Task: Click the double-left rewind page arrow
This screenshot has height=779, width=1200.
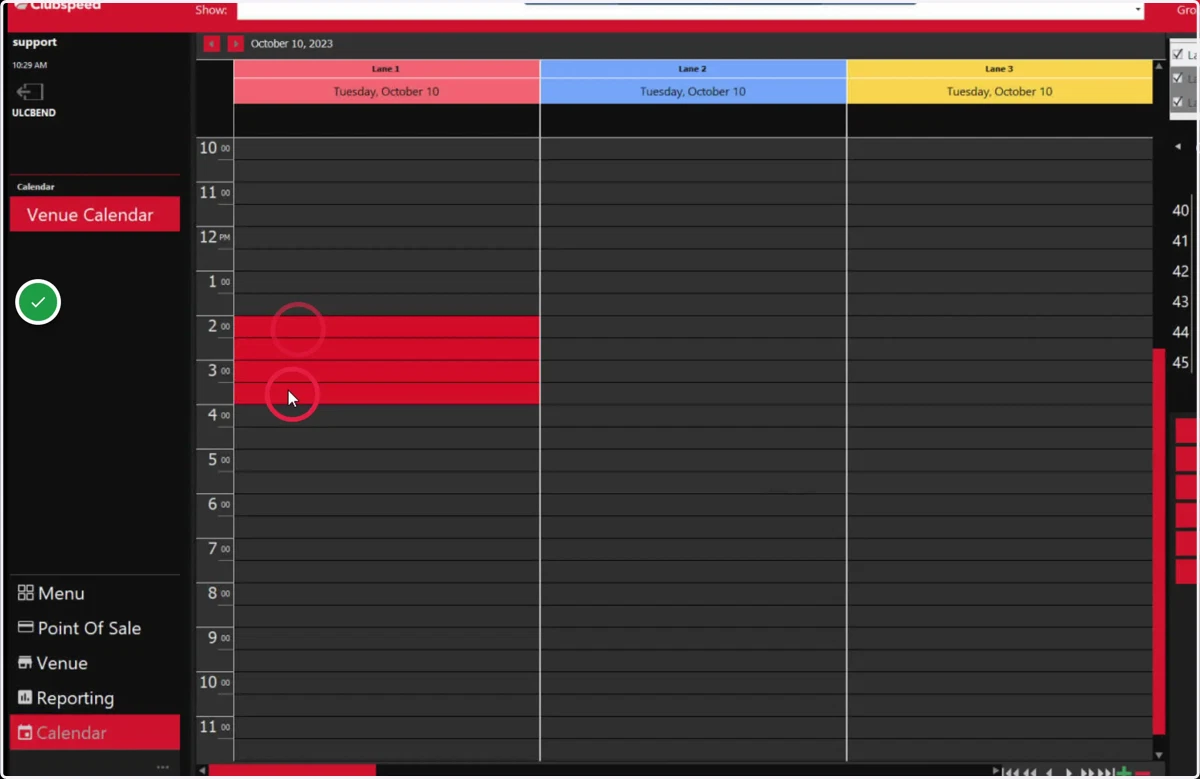Action: point(1029,772)
